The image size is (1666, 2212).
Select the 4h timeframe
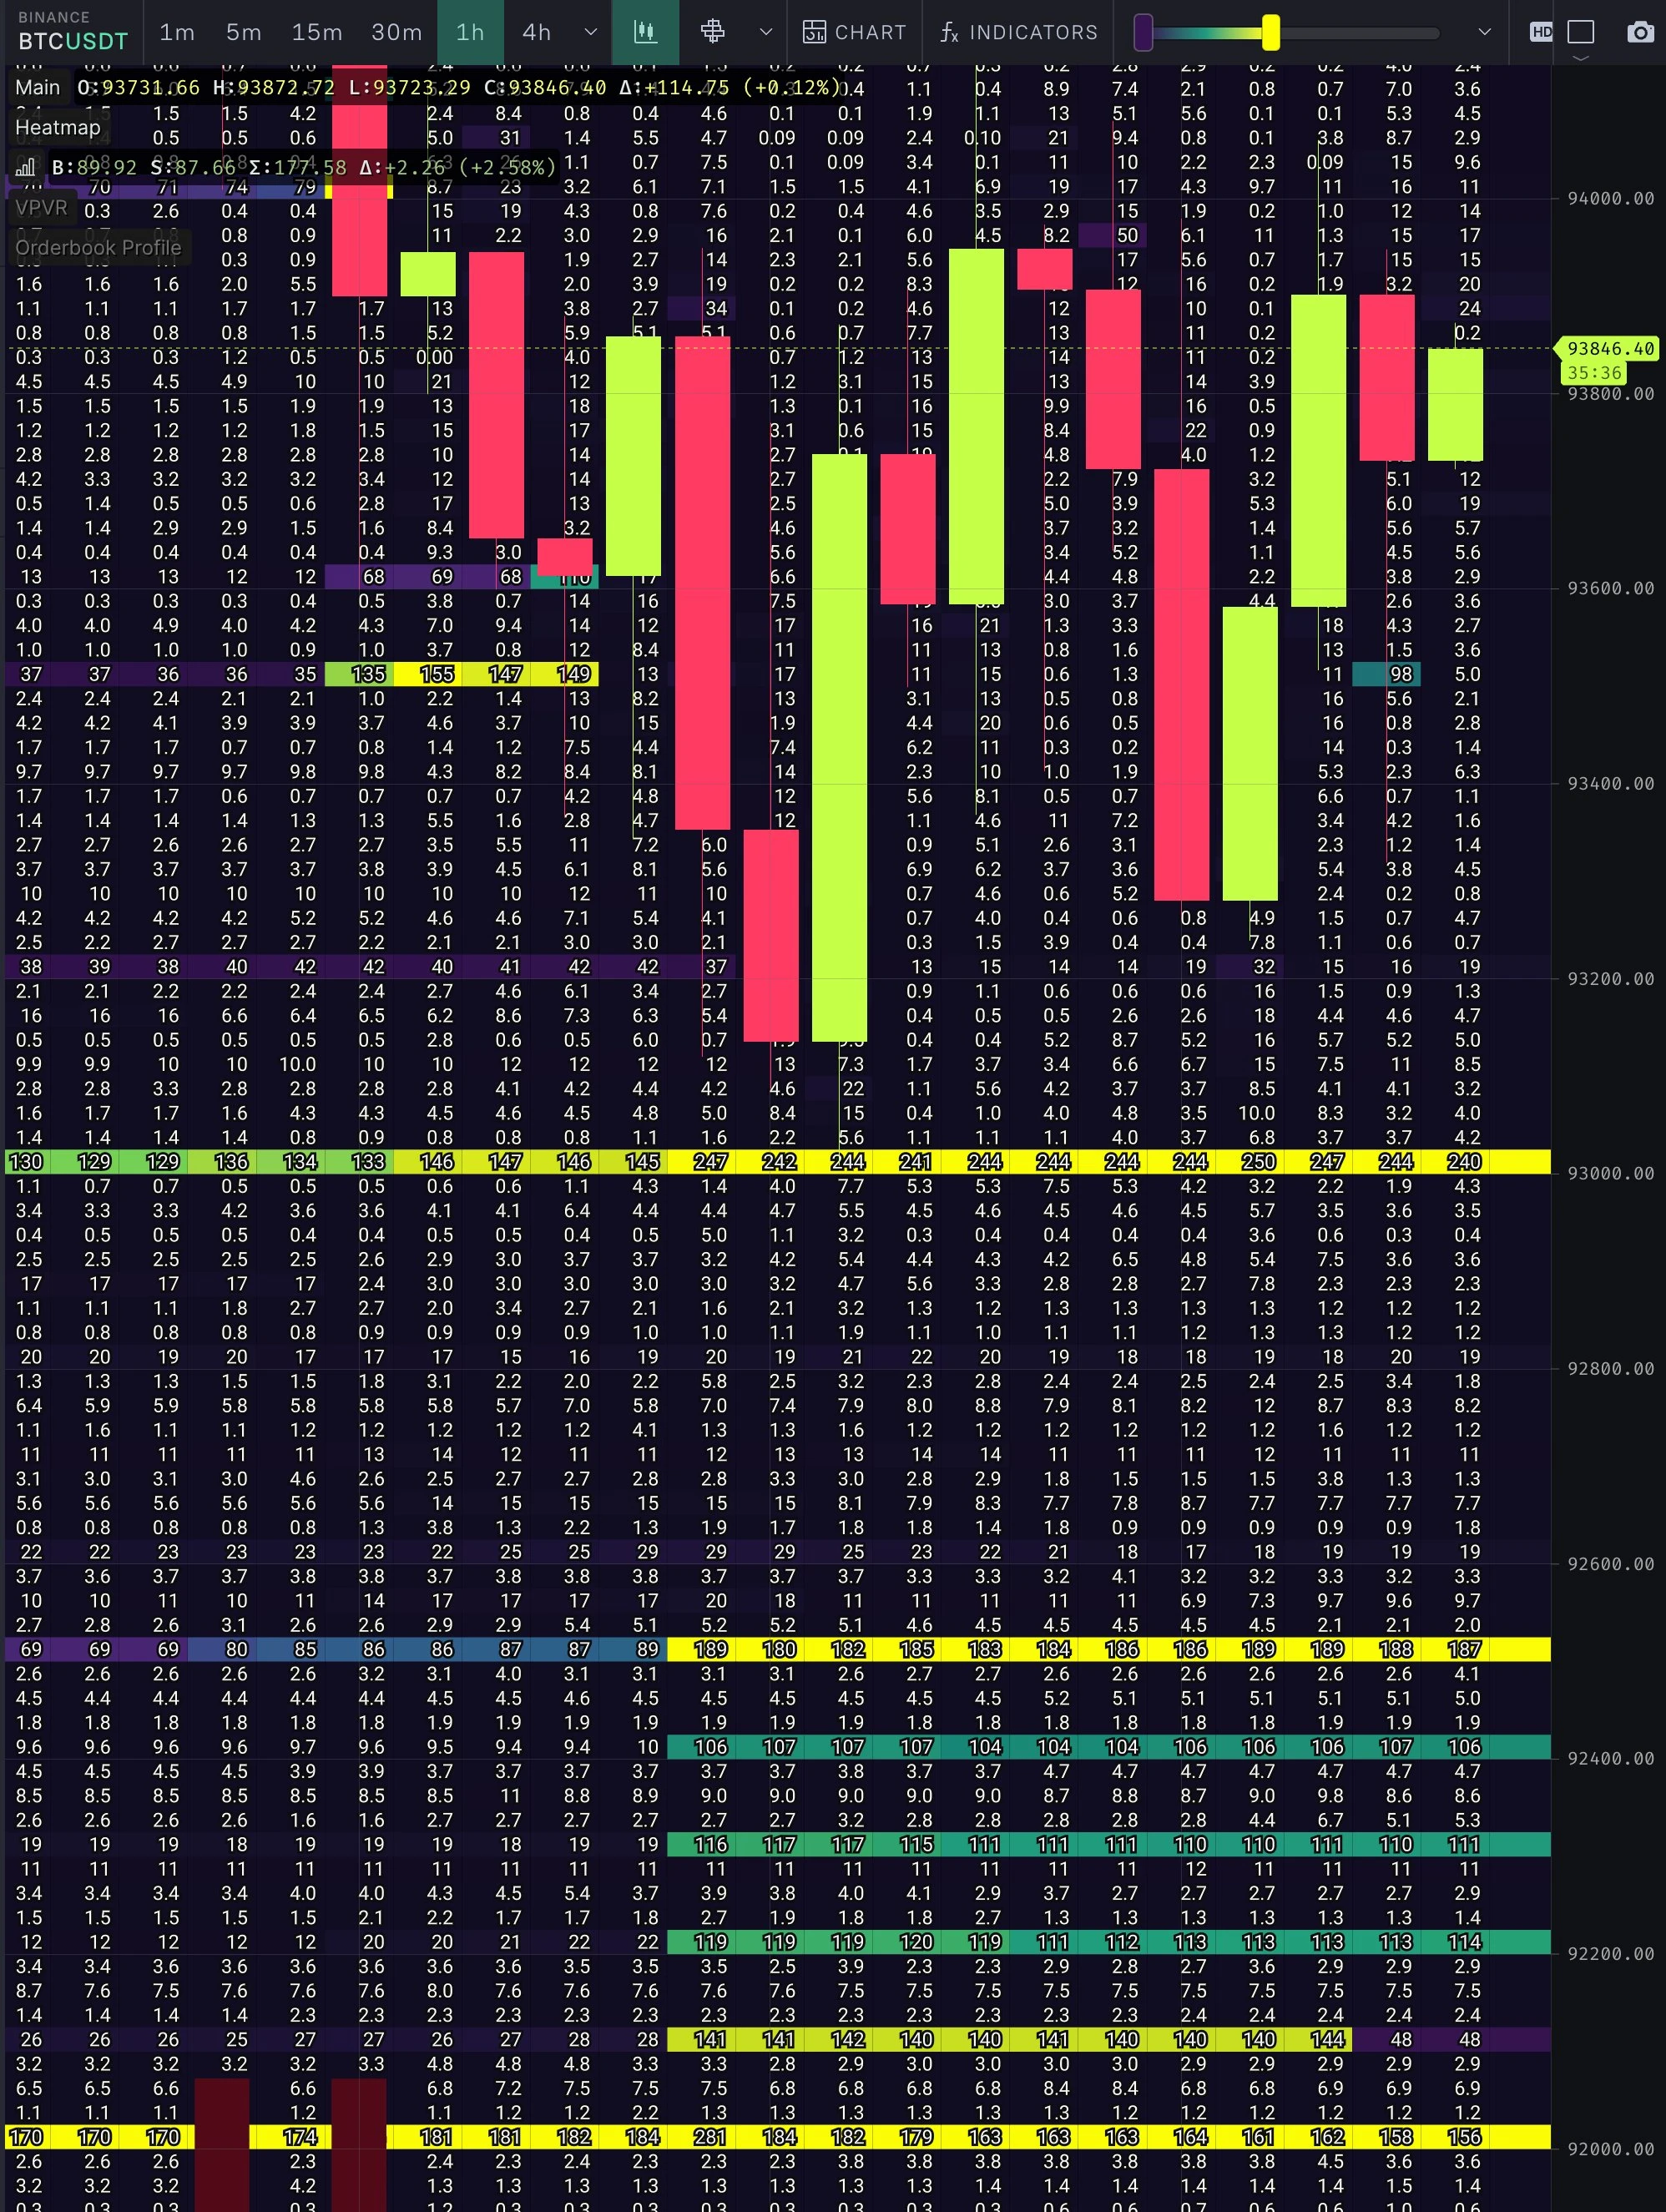(x=537, y=32)
